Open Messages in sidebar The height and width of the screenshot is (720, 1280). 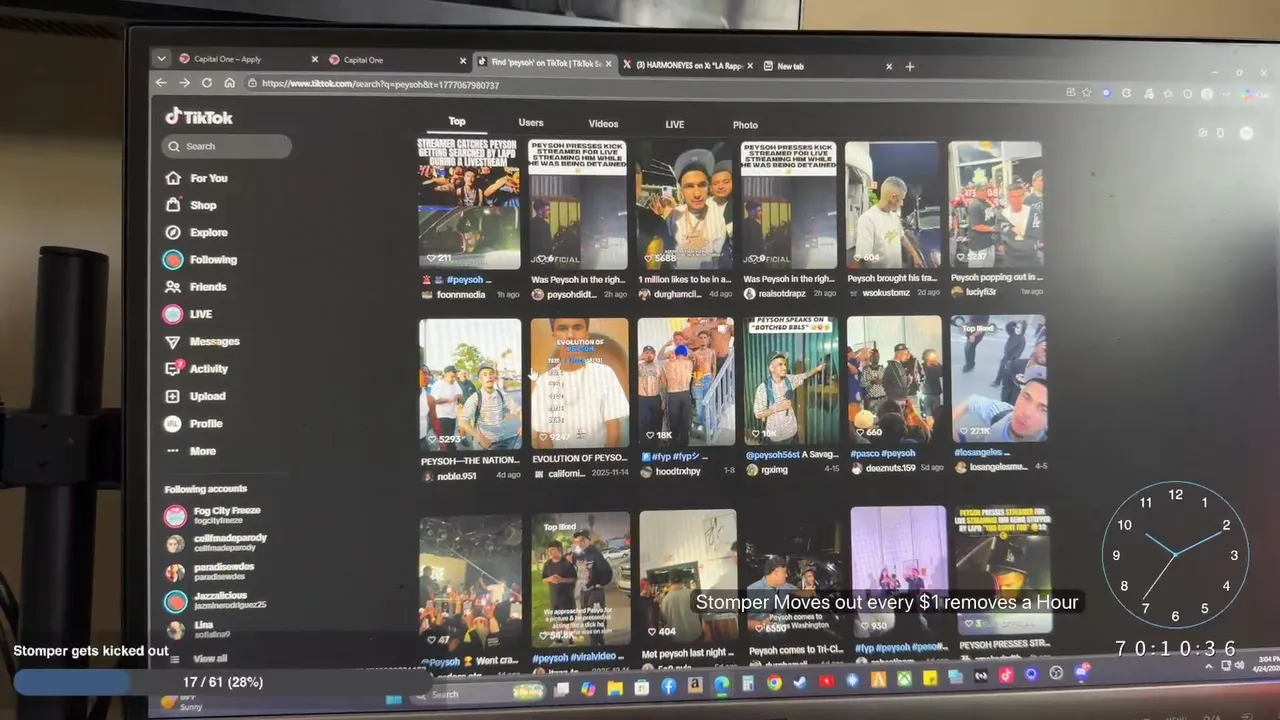tap(202, 341)
